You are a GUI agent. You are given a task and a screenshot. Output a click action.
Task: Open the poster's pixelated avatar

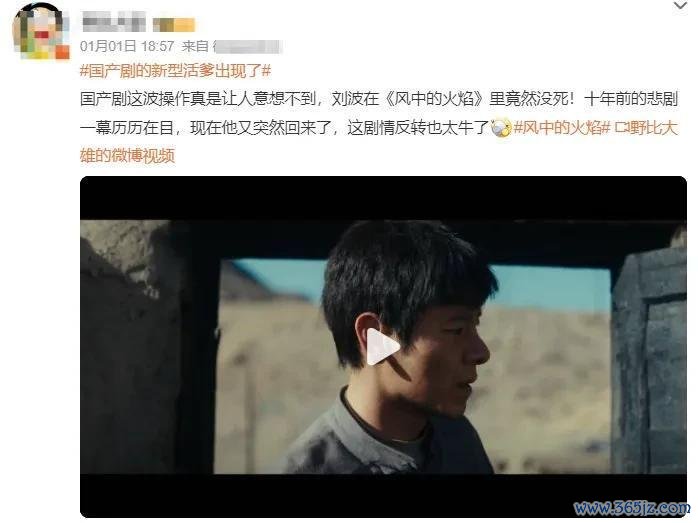(41, 31)
